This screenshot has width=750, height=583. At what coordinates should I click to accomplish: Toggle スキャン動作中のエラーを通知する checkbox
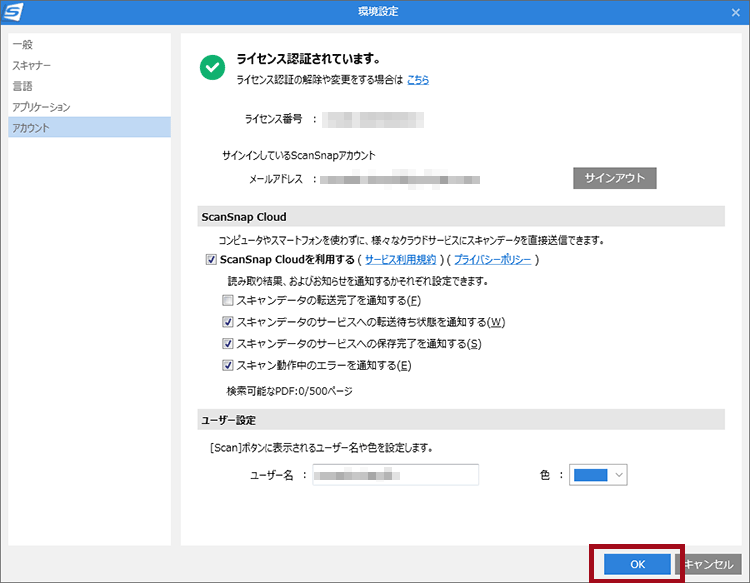[x=228, y=365]
